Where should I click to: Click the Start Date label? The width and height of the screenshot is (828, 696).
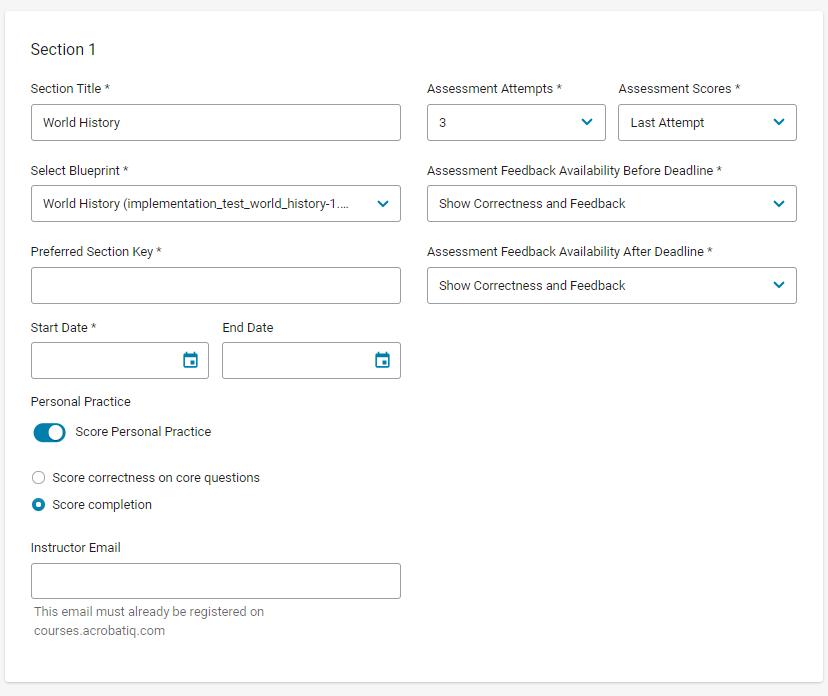(63, 327)
